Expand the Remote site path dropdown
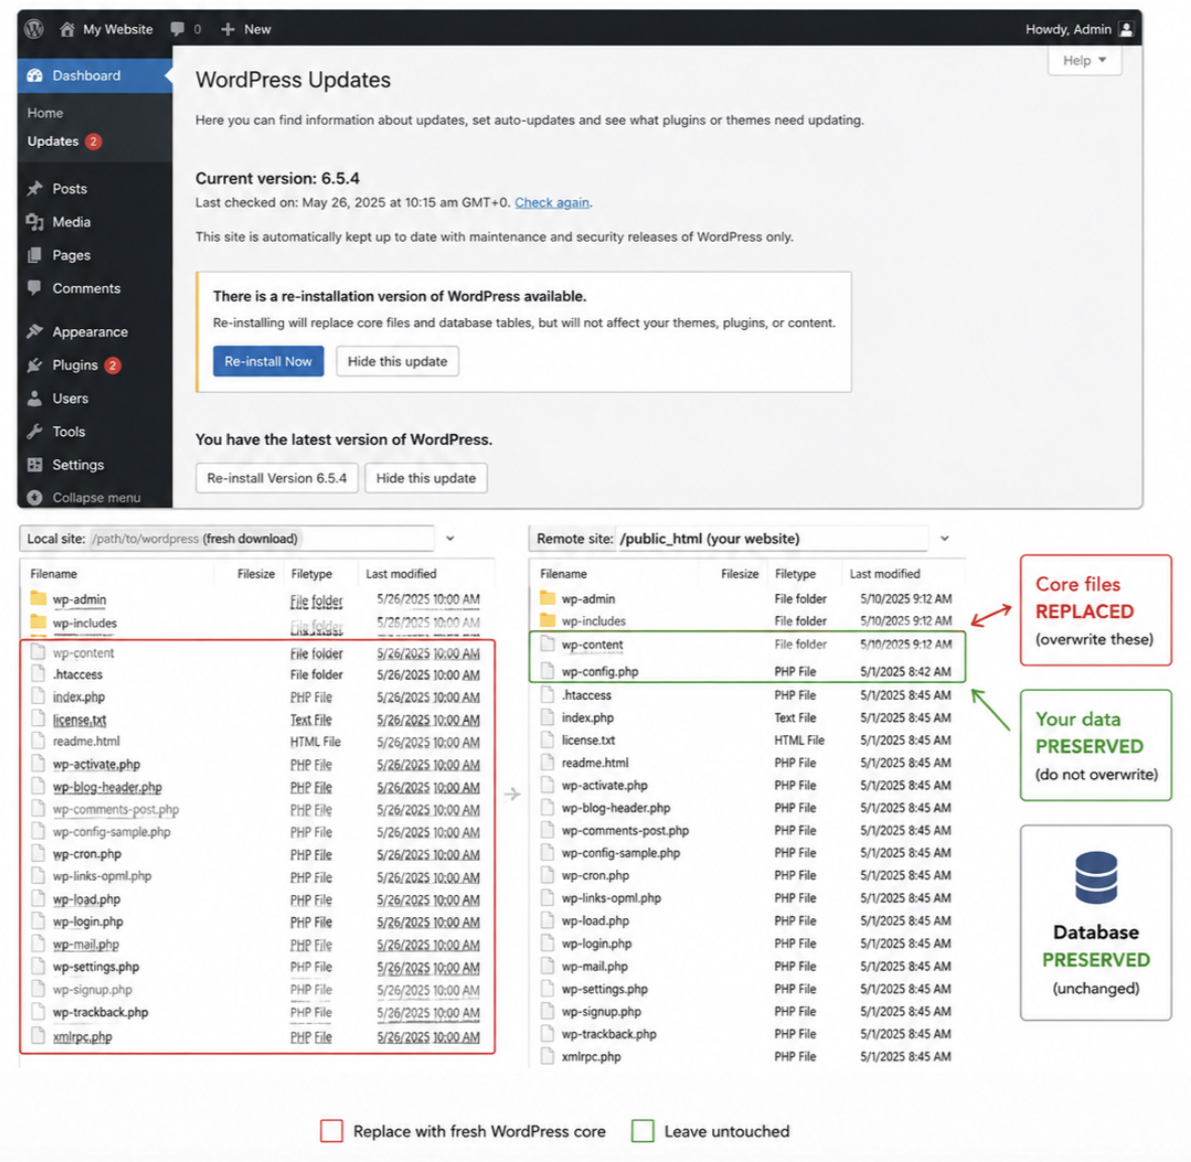Screen dimensions: 1191x1162 pos(944,538)
